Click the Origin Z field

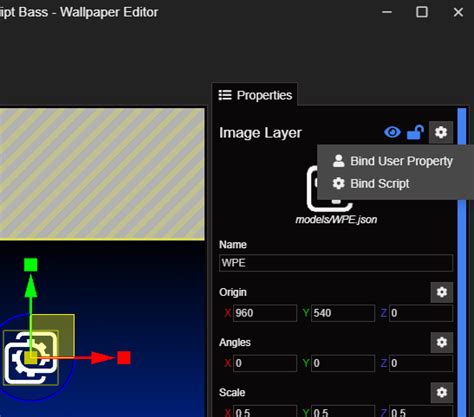click(421, 313)
